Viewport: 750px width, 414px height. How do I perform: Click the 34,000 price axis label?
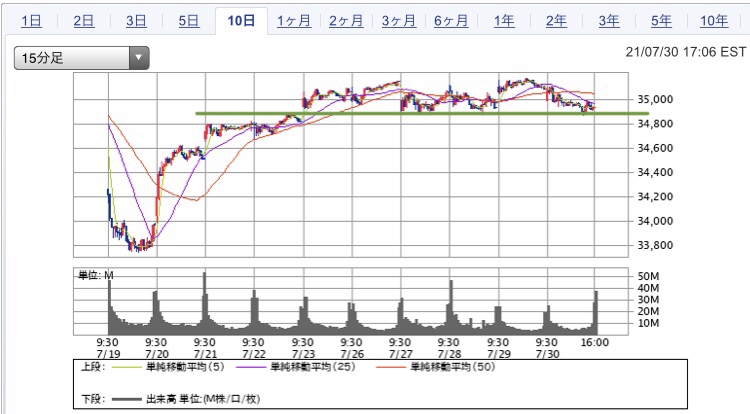(x=655, y=221)
